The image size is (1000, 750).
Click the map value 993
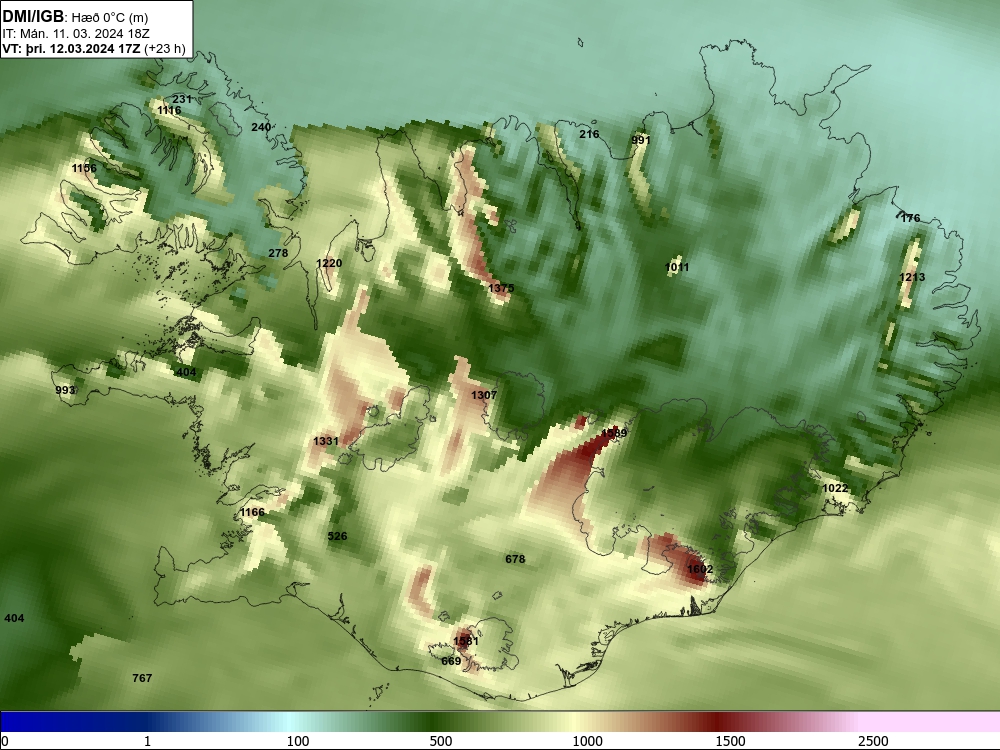click(65, 390)
